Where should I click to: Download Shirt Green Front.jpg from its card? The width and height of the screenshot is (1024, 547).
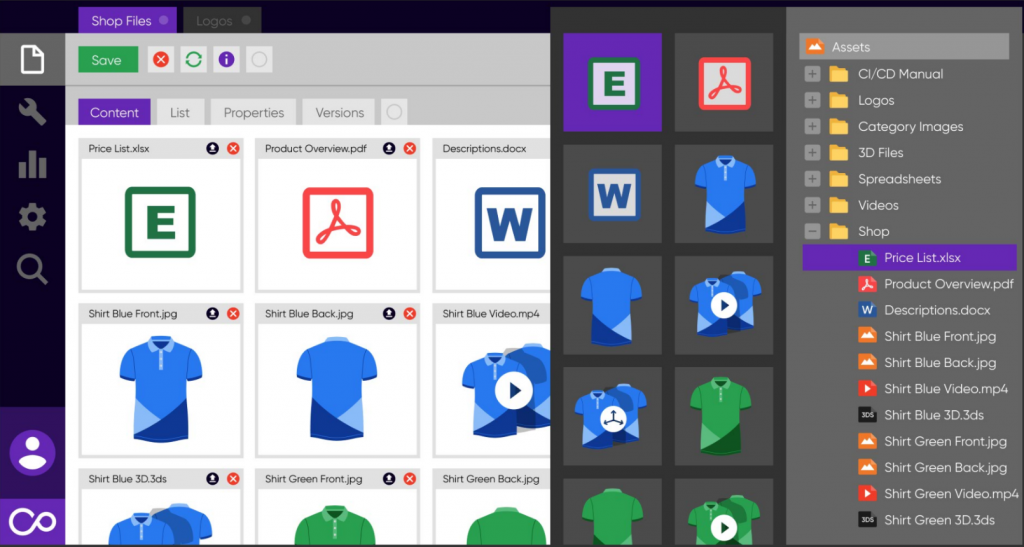(x=389, y=479)
